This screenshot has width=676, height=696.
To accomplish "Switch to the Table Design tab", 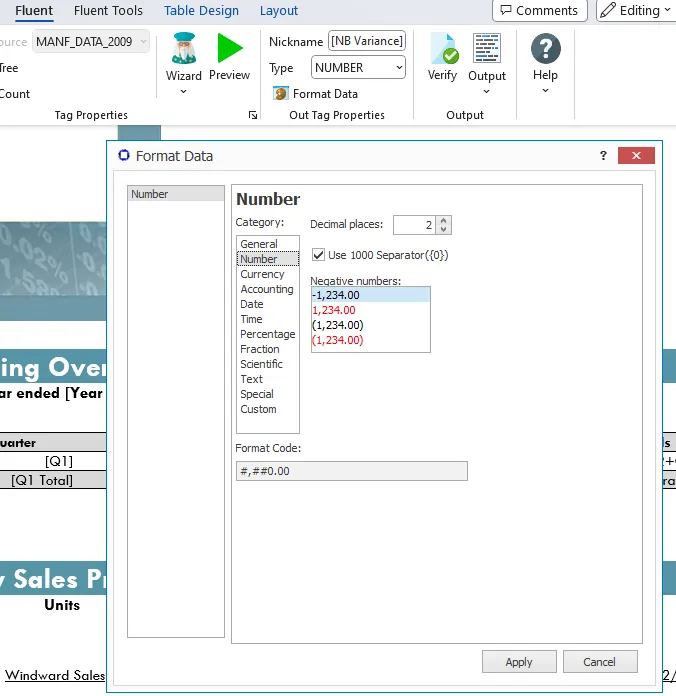I will pos(201,11).
